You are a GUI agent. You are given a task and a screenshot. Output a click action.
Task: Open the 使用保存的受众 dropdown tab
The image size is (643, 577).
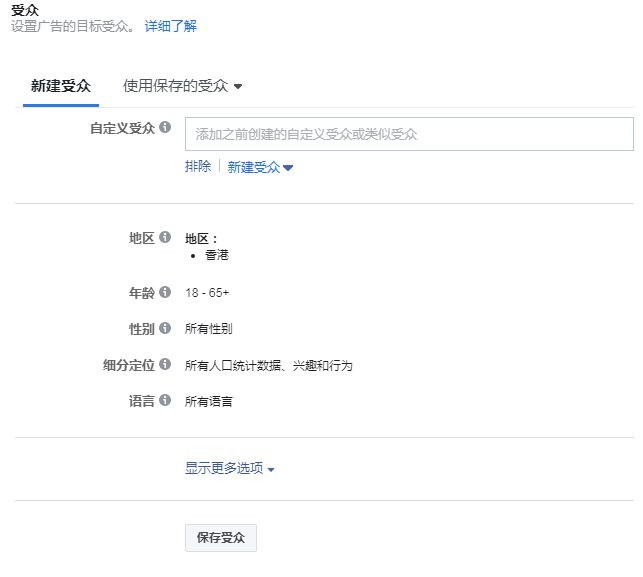pos(182,86)
